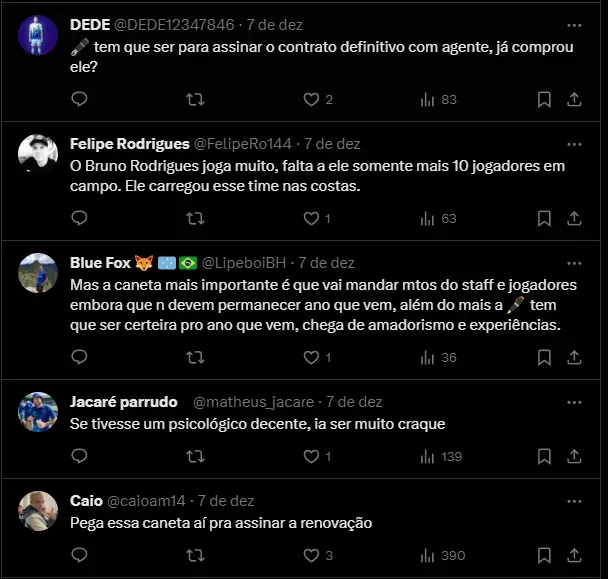Open Felipe Rodrigues' profile name link
The image size is (608, 579).
(x=130, y=144)
